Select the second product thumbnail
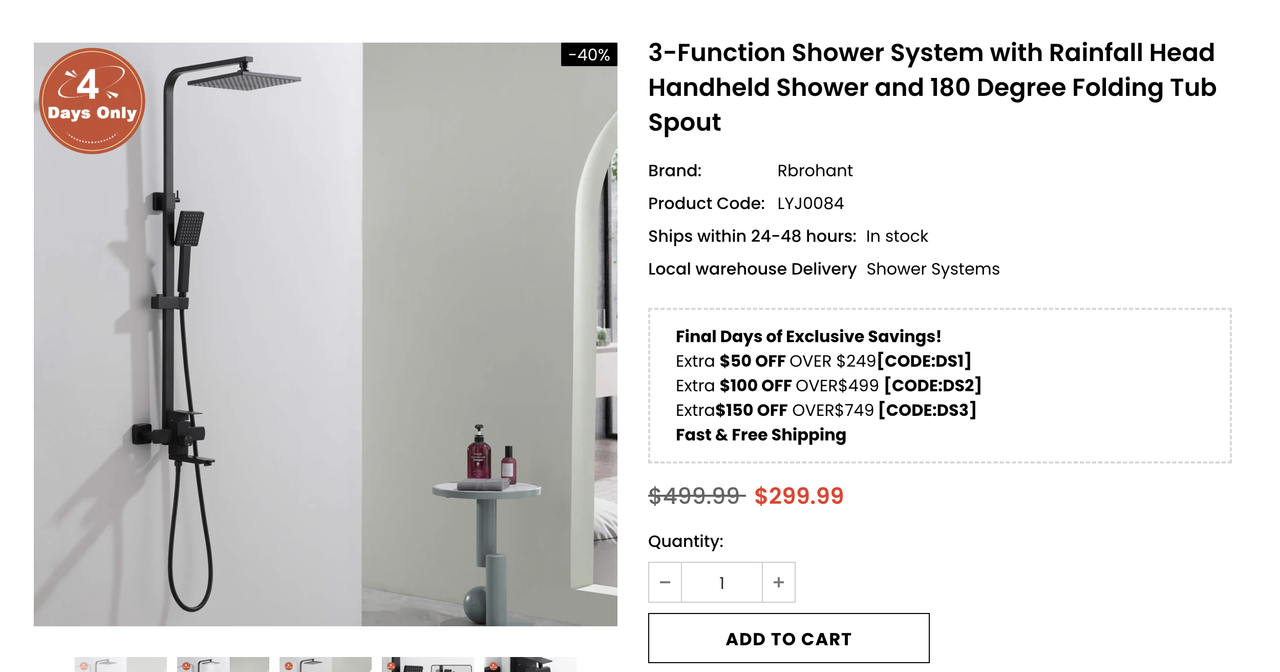 click(x=223, y=664)
